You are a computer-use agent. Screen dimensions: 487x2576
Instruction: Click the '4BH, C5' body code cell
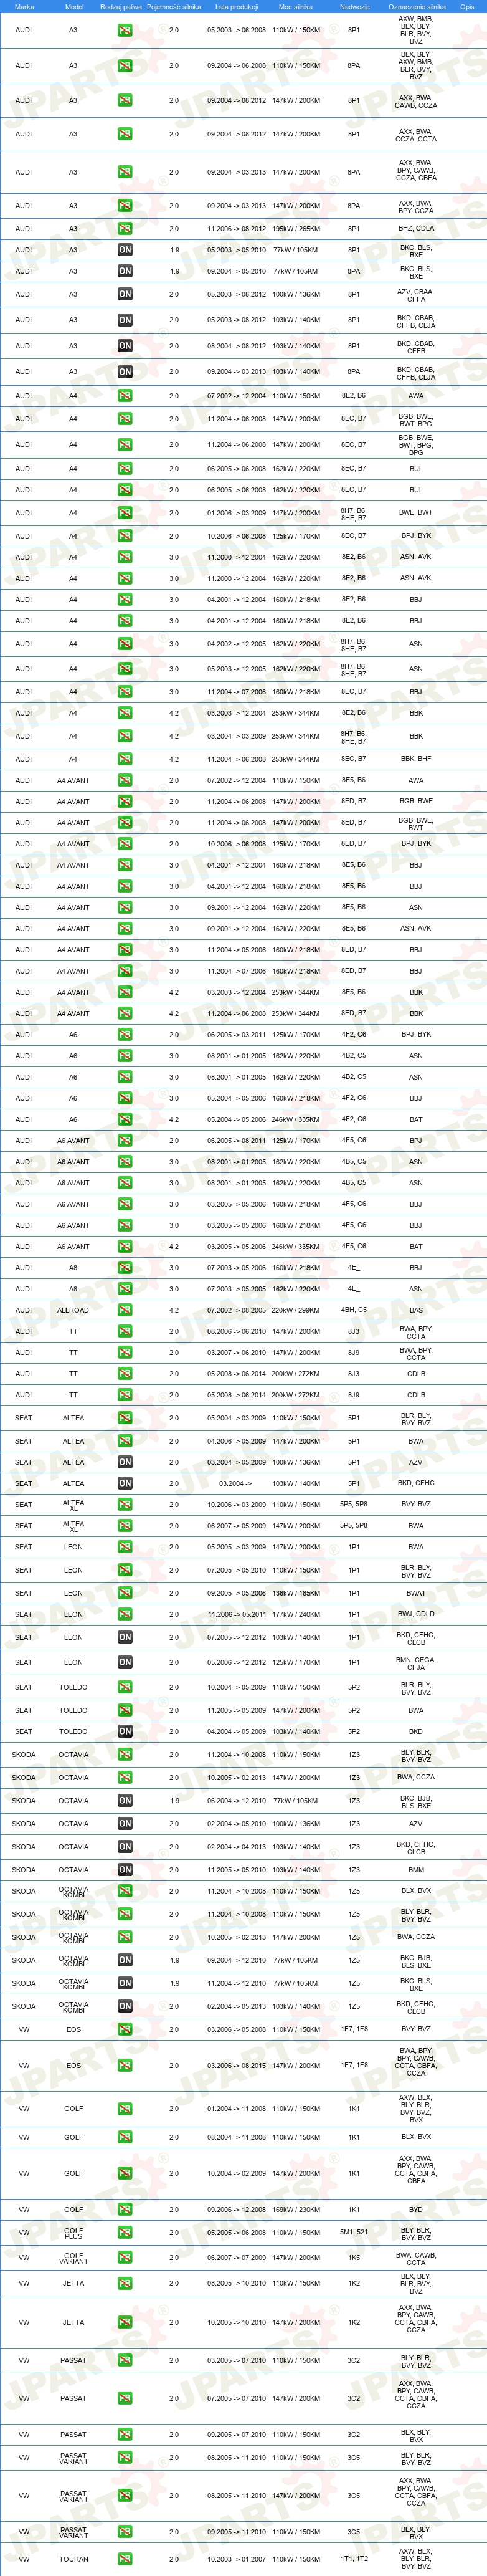[x=354, y=1310]
